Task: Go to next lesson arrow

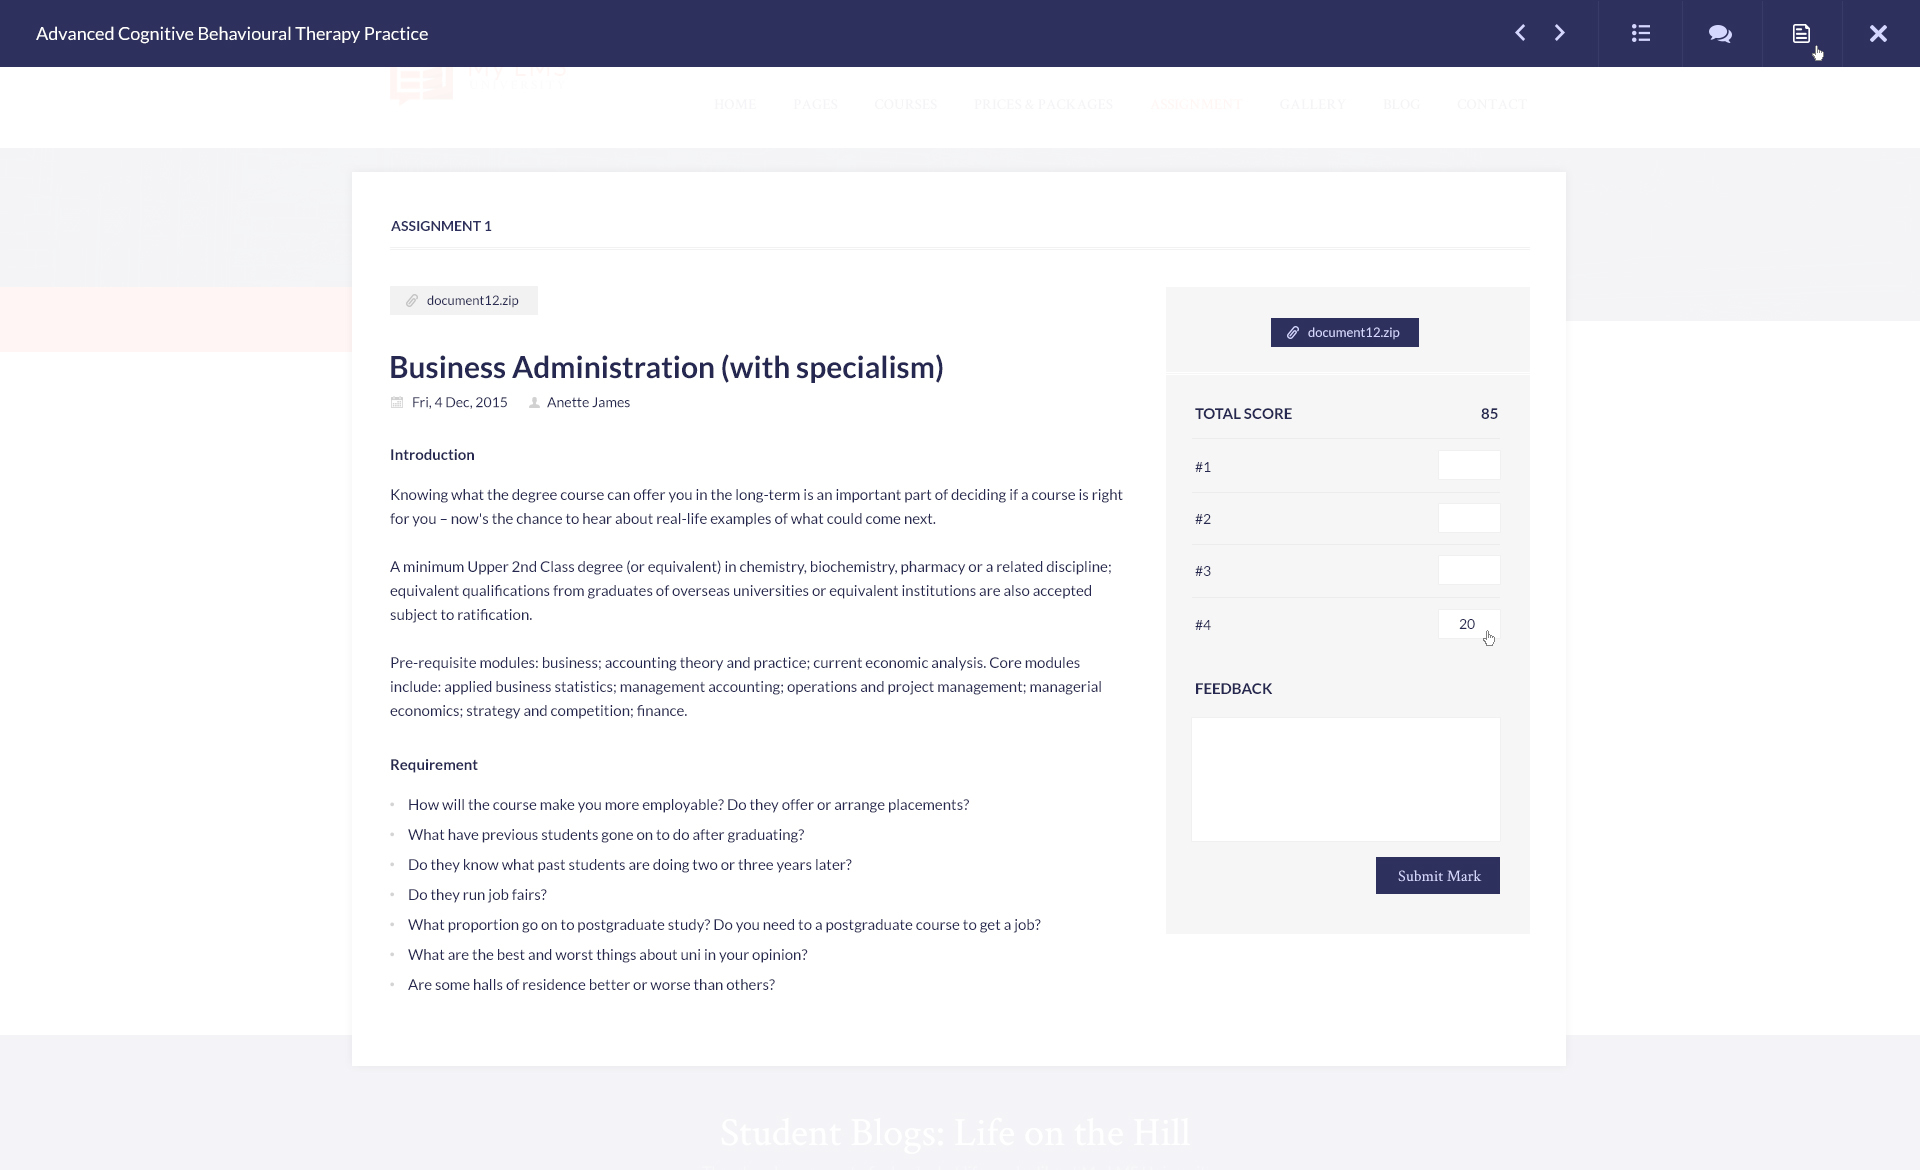Action: coord(1560,33)
